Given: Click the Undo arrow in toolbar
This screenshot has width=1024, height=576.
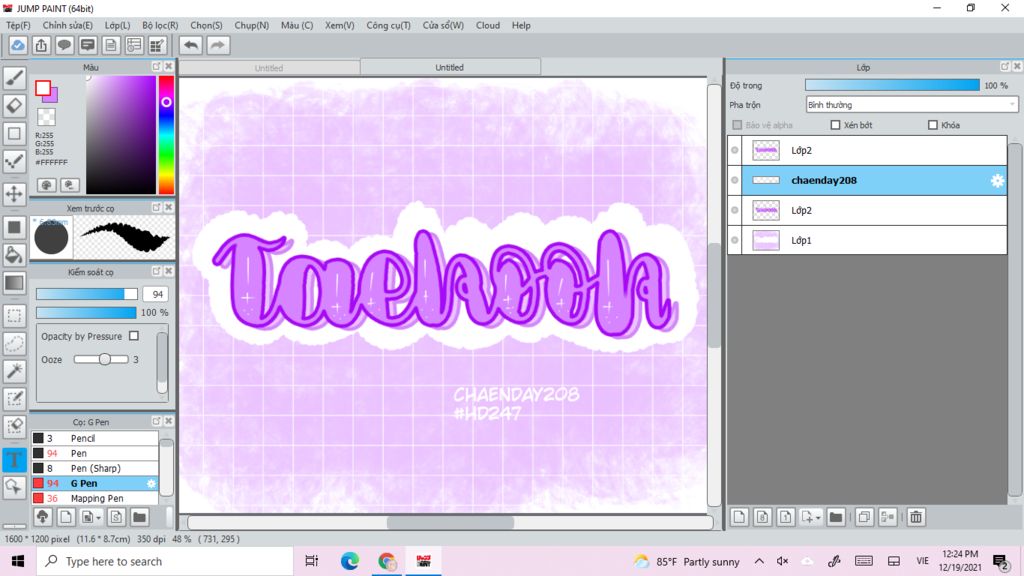Looking at the screenshot, I should 190,45.
